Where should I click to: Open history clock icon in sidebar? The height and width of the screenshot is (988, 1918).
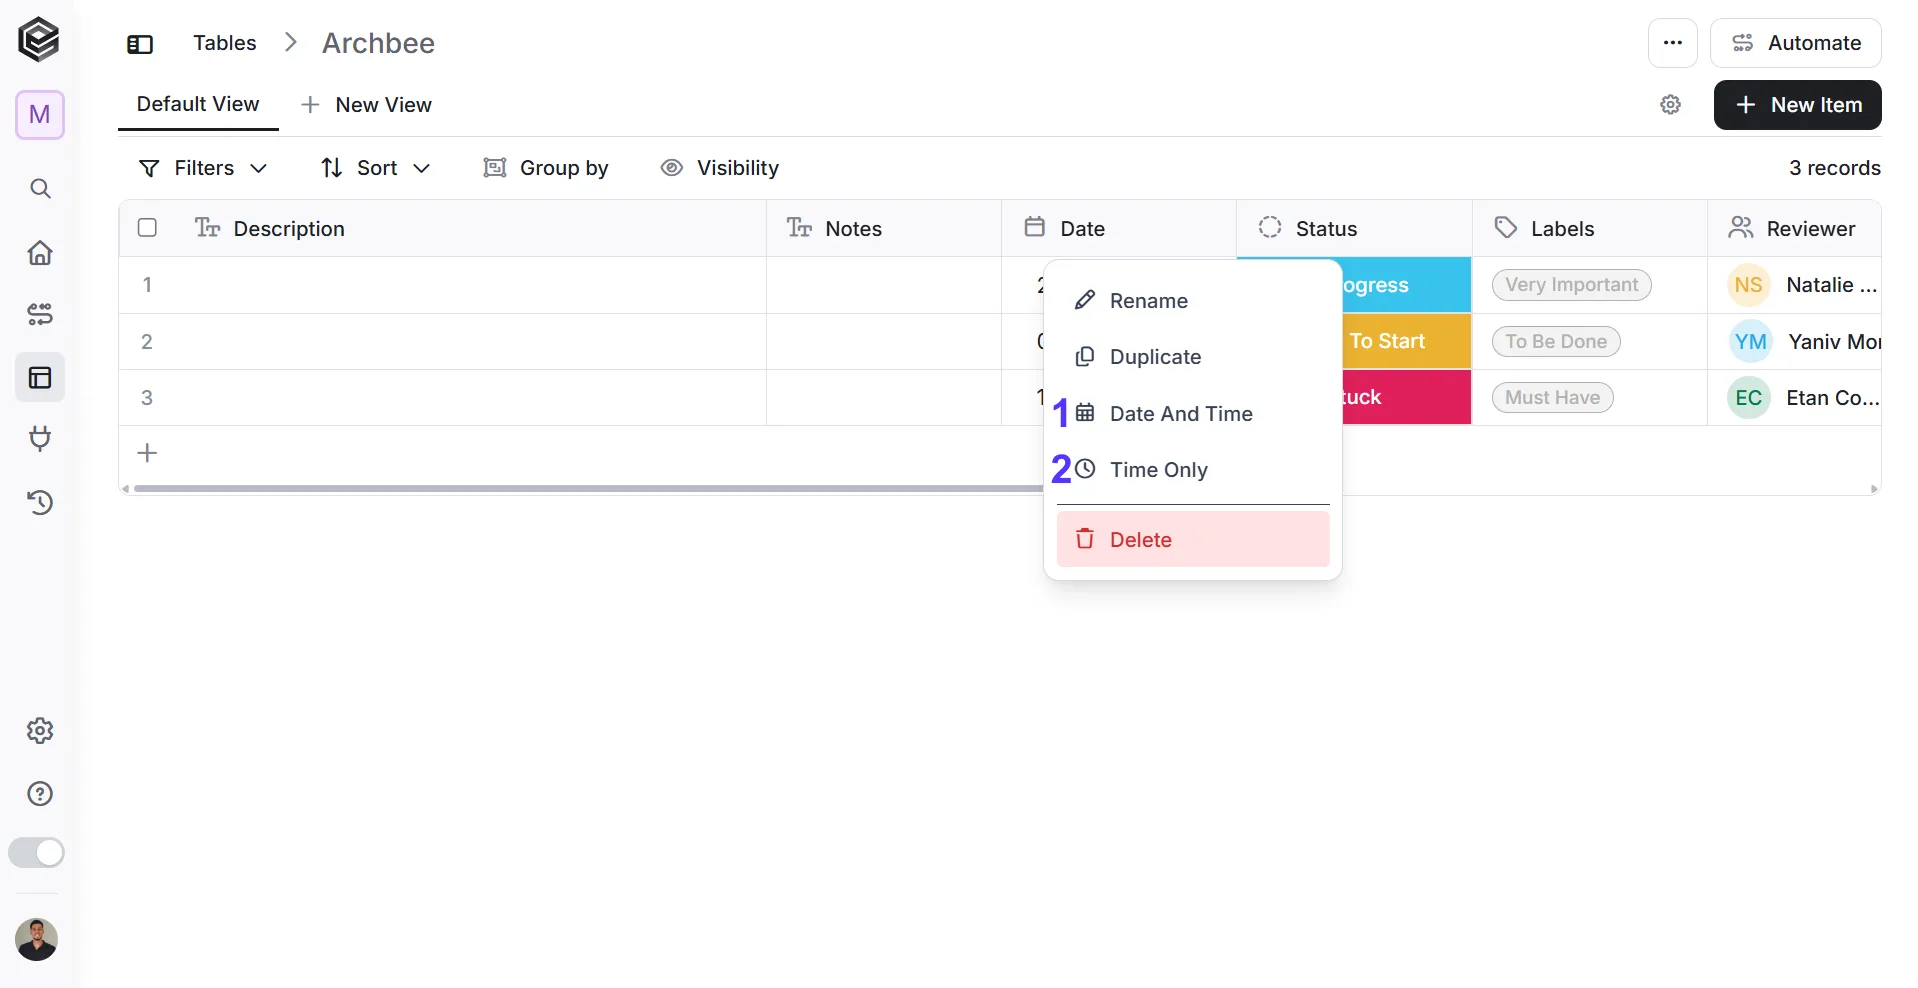[40, 502]
